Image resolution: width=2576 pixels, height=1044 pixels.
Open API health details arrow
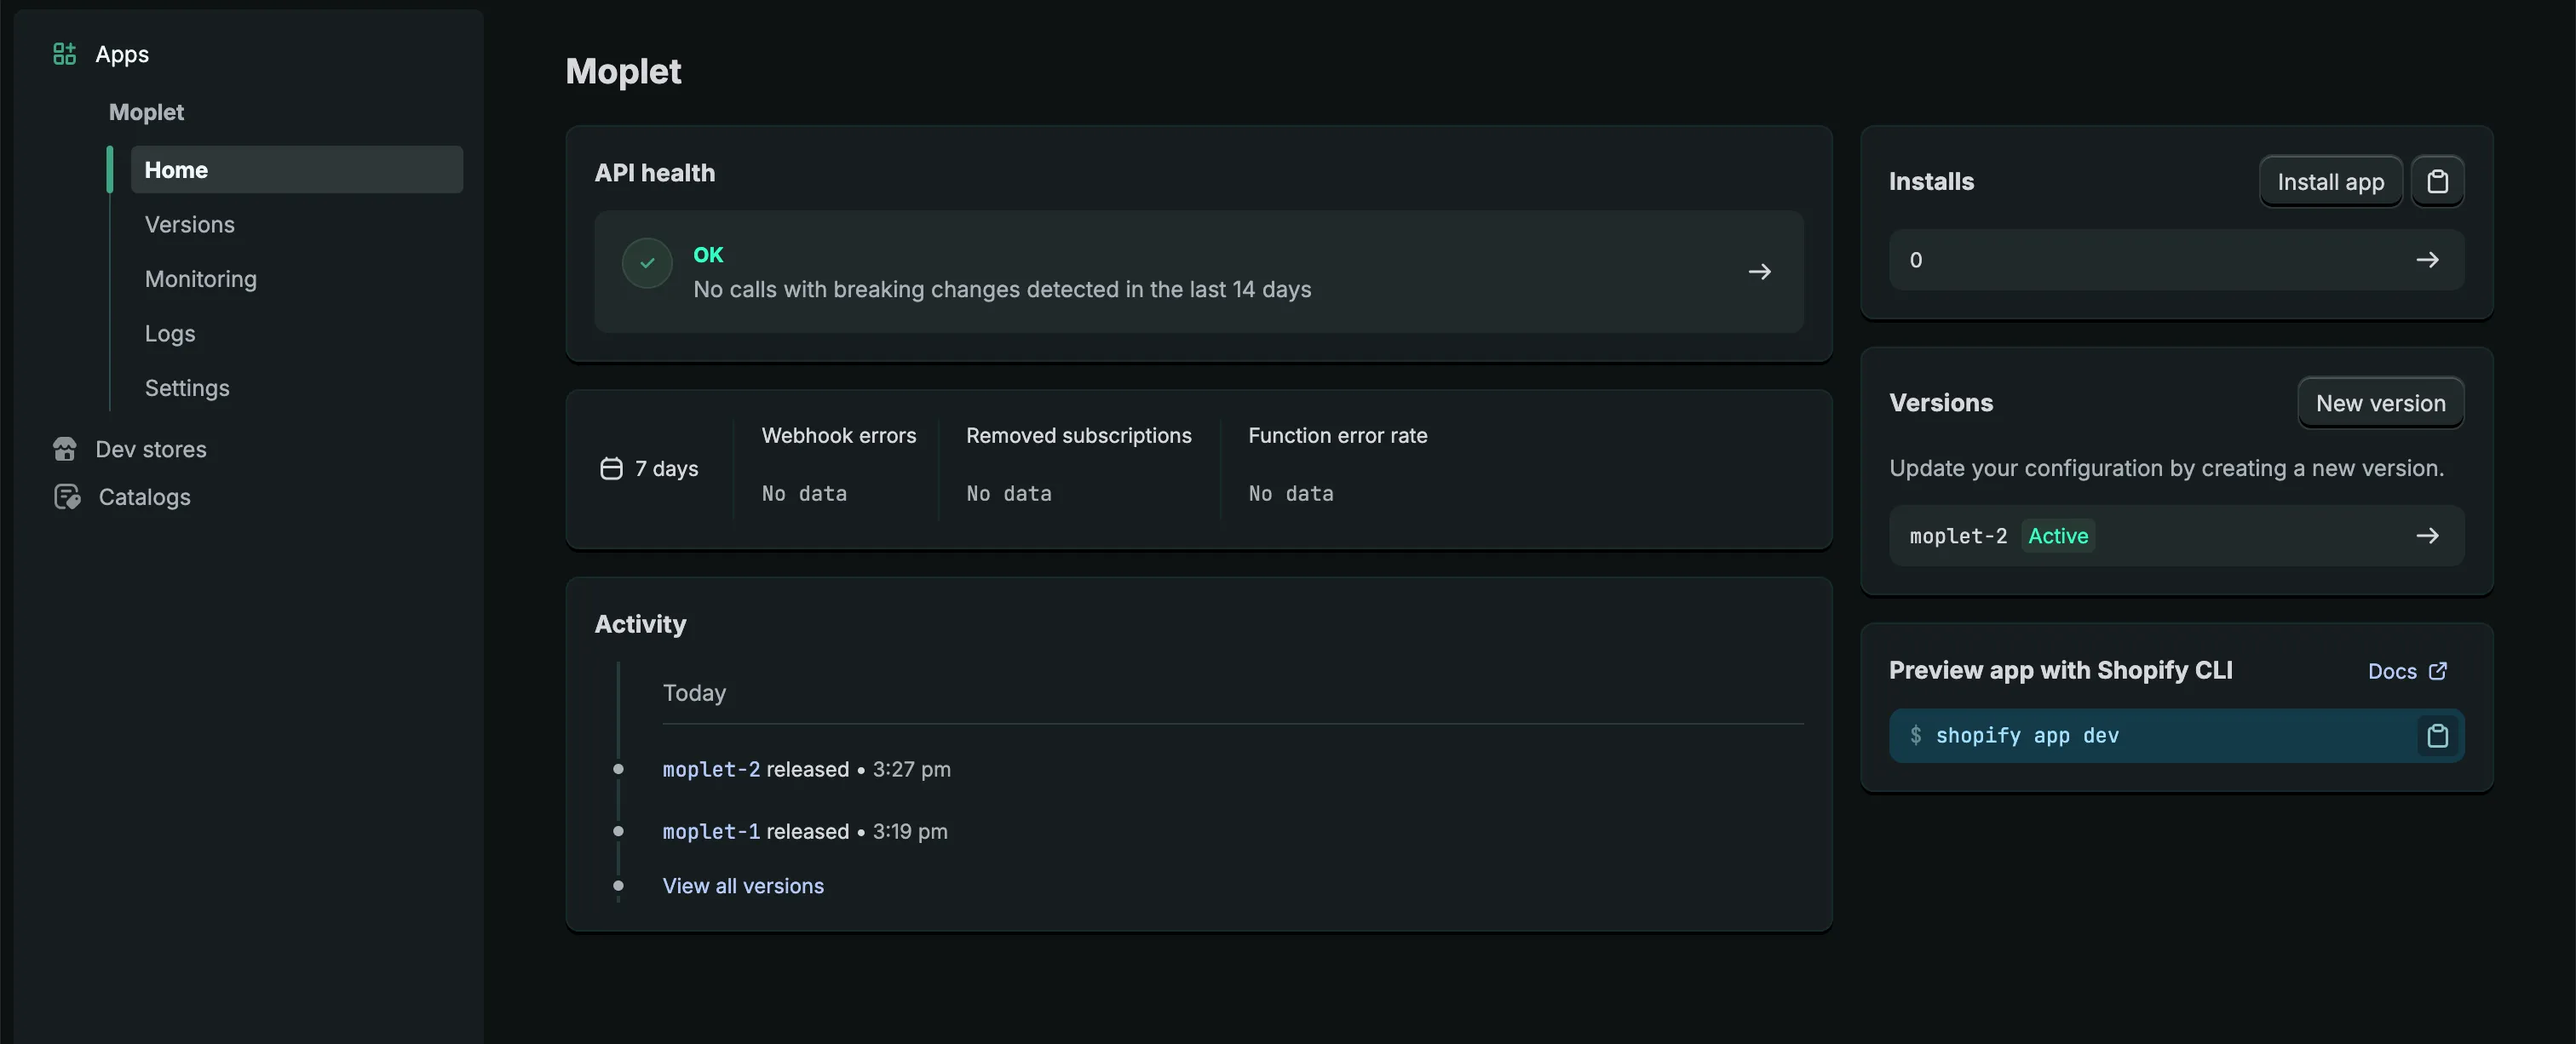(1759, 272)
